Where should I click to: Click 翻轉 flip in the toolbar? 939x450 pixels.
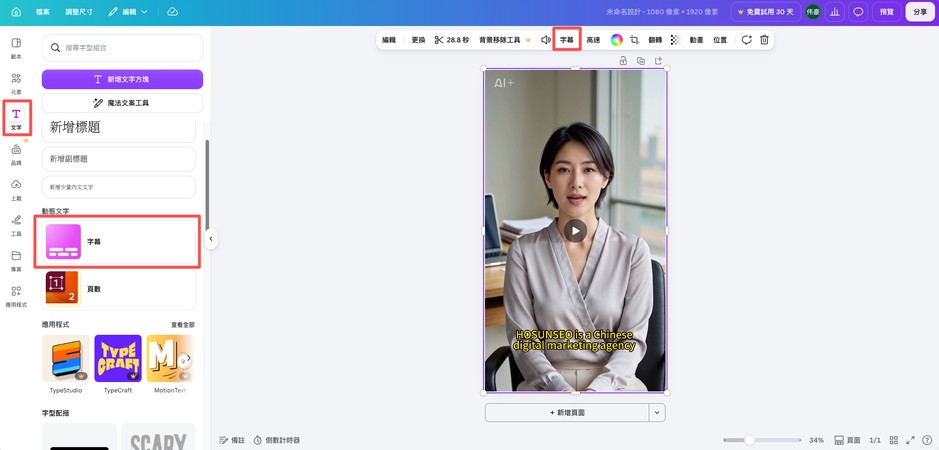pyautogui.click(x=655, y=40)
